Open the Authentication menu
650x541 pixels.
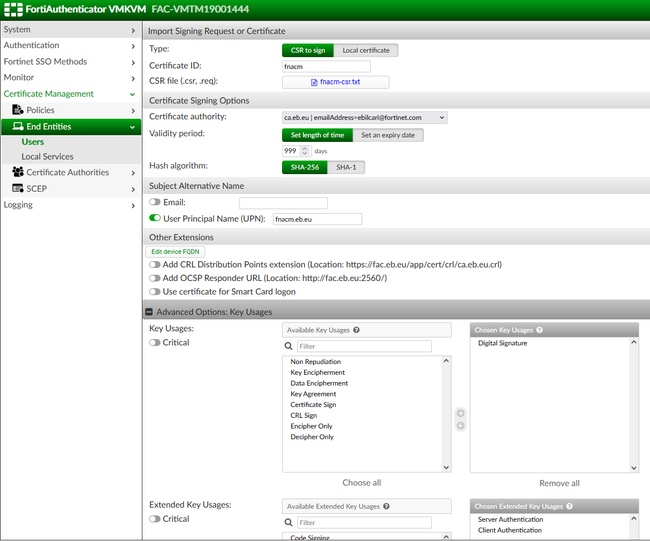click(x=71, y=46)
